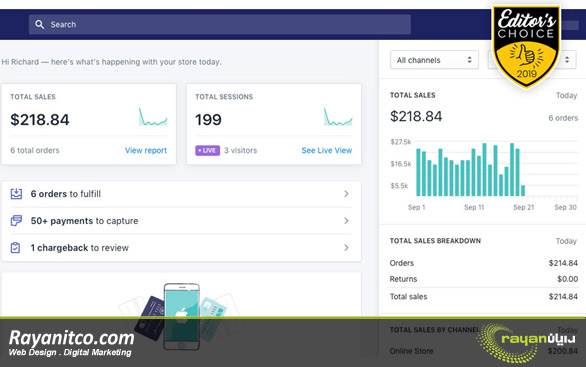Screen dimensions: 586x367
Task: Focus the Search input field
Action: pos(220,25)
